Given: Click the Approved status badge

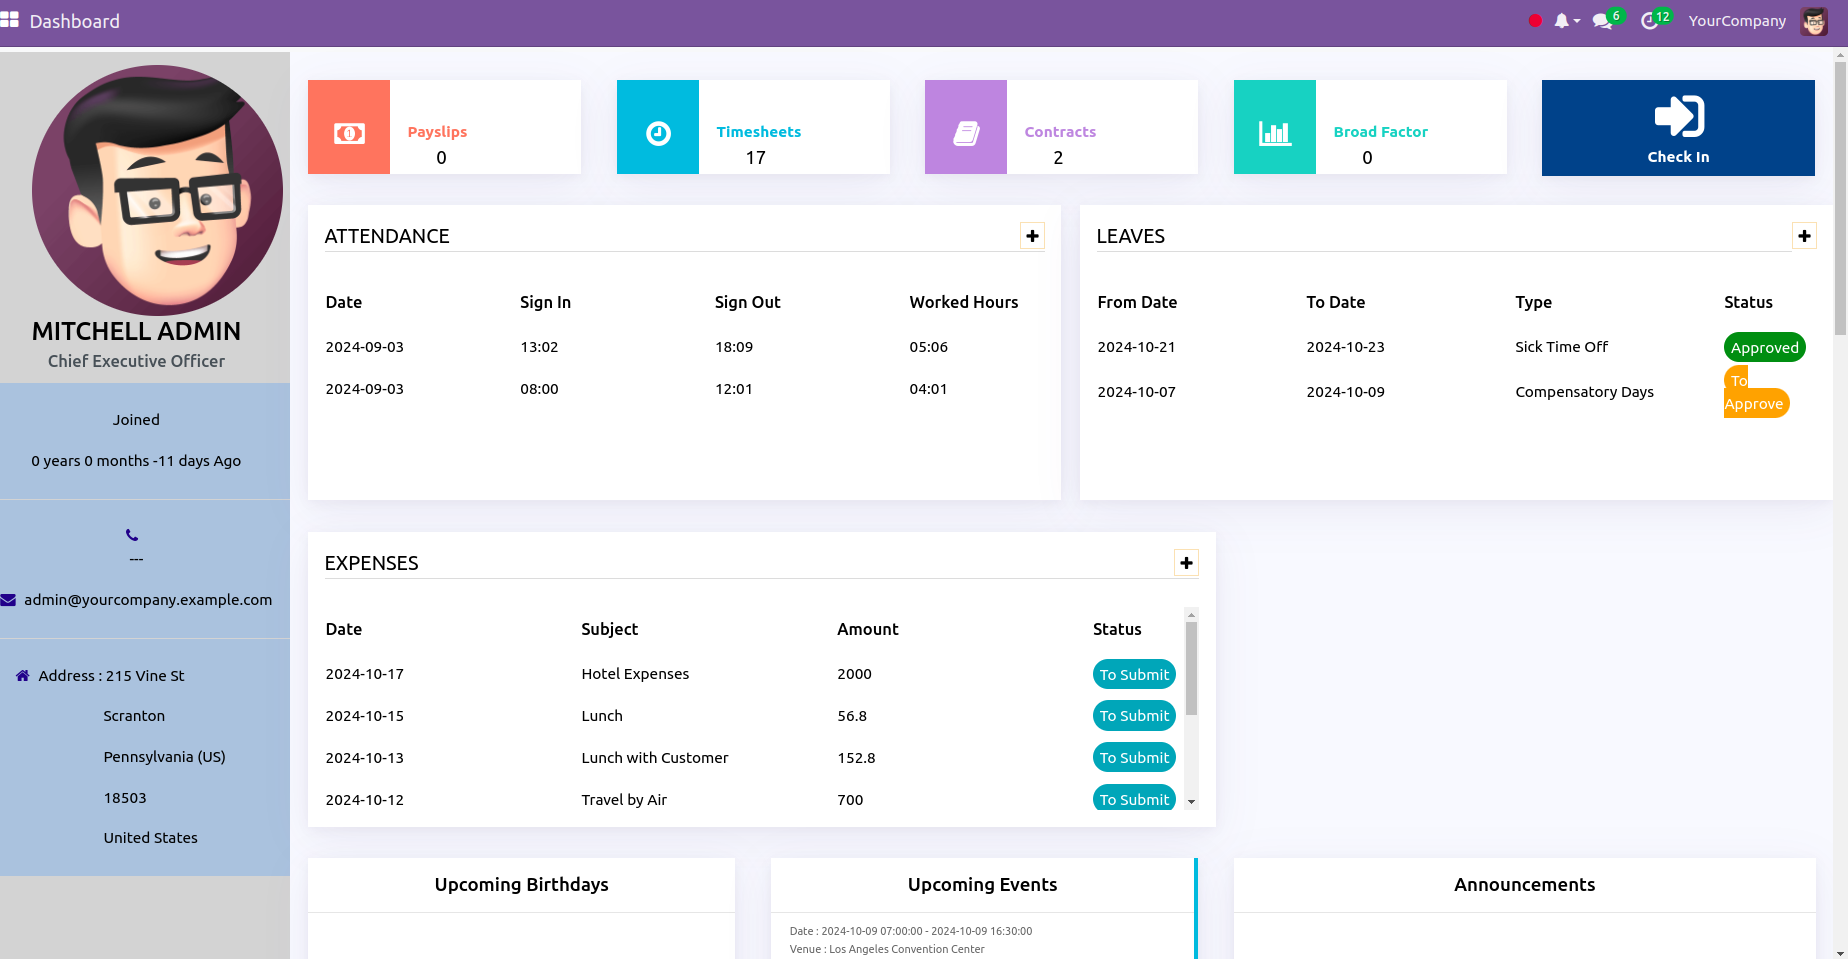Looking at the screenshot, I should (1764, 348).
